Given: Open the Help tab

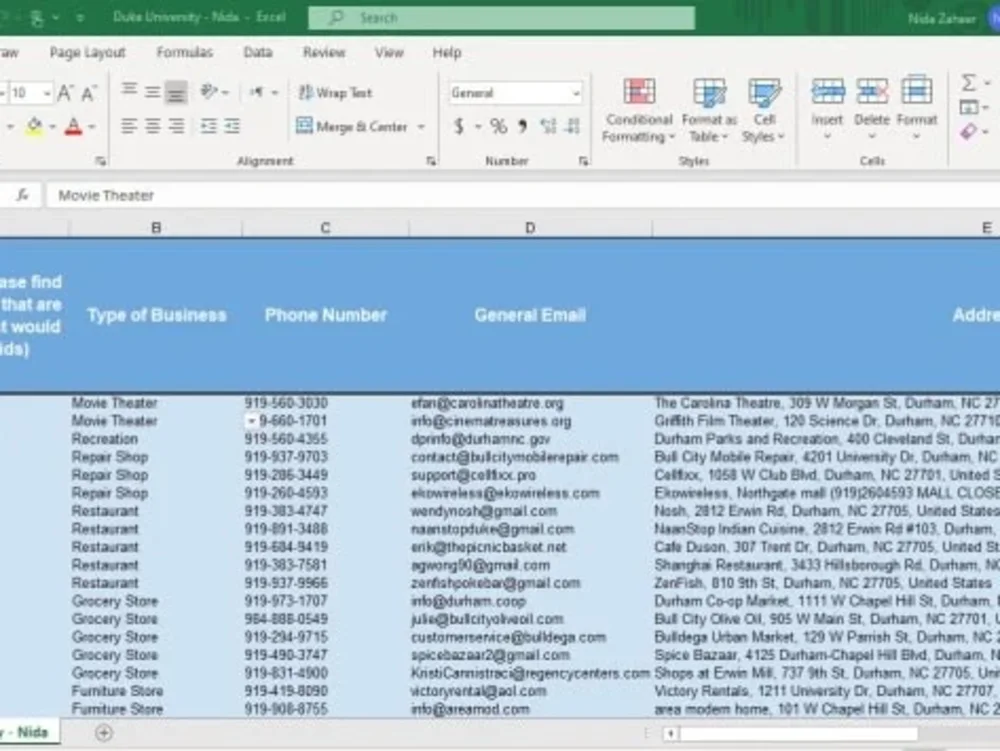Looking at the screenshot, I should (446, 52).
